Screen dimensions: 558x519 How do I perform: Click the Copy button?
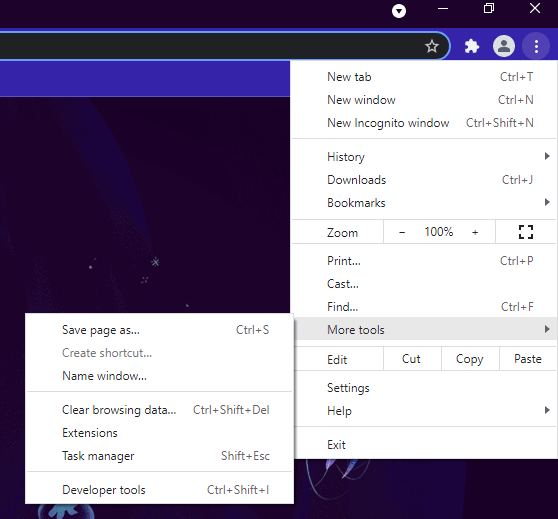(470, 359)
